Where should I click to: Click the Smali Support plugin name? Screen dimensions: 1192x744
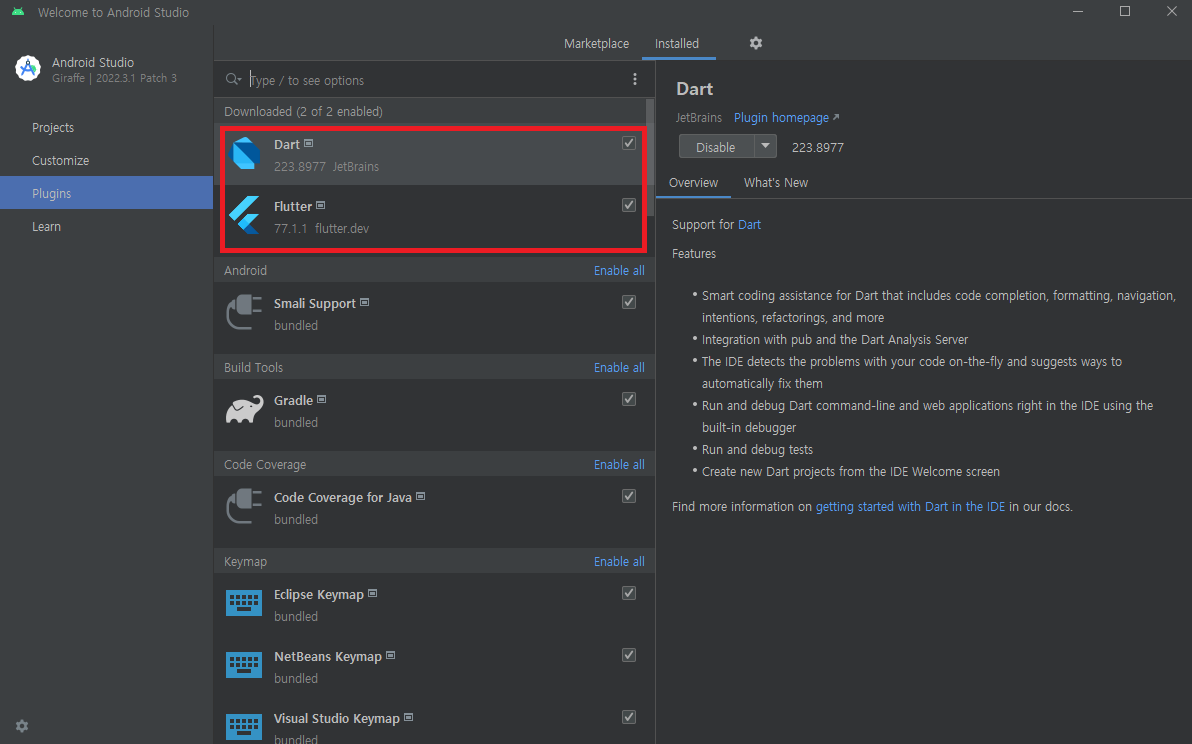[315, 303]
